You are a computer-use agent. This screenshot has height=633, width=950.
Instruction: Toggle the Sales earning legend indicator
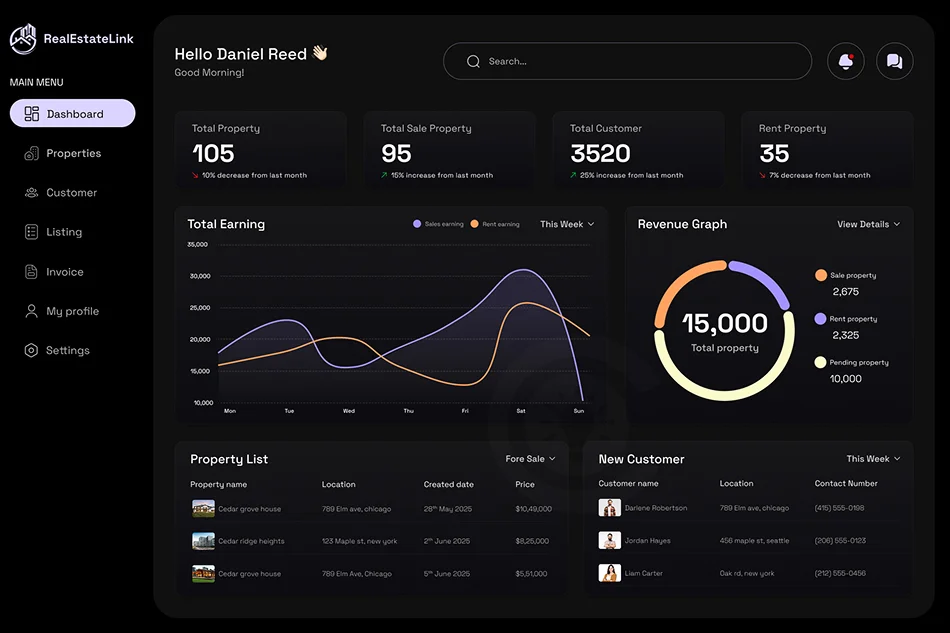pyautogui.click(x=416, y=224)
